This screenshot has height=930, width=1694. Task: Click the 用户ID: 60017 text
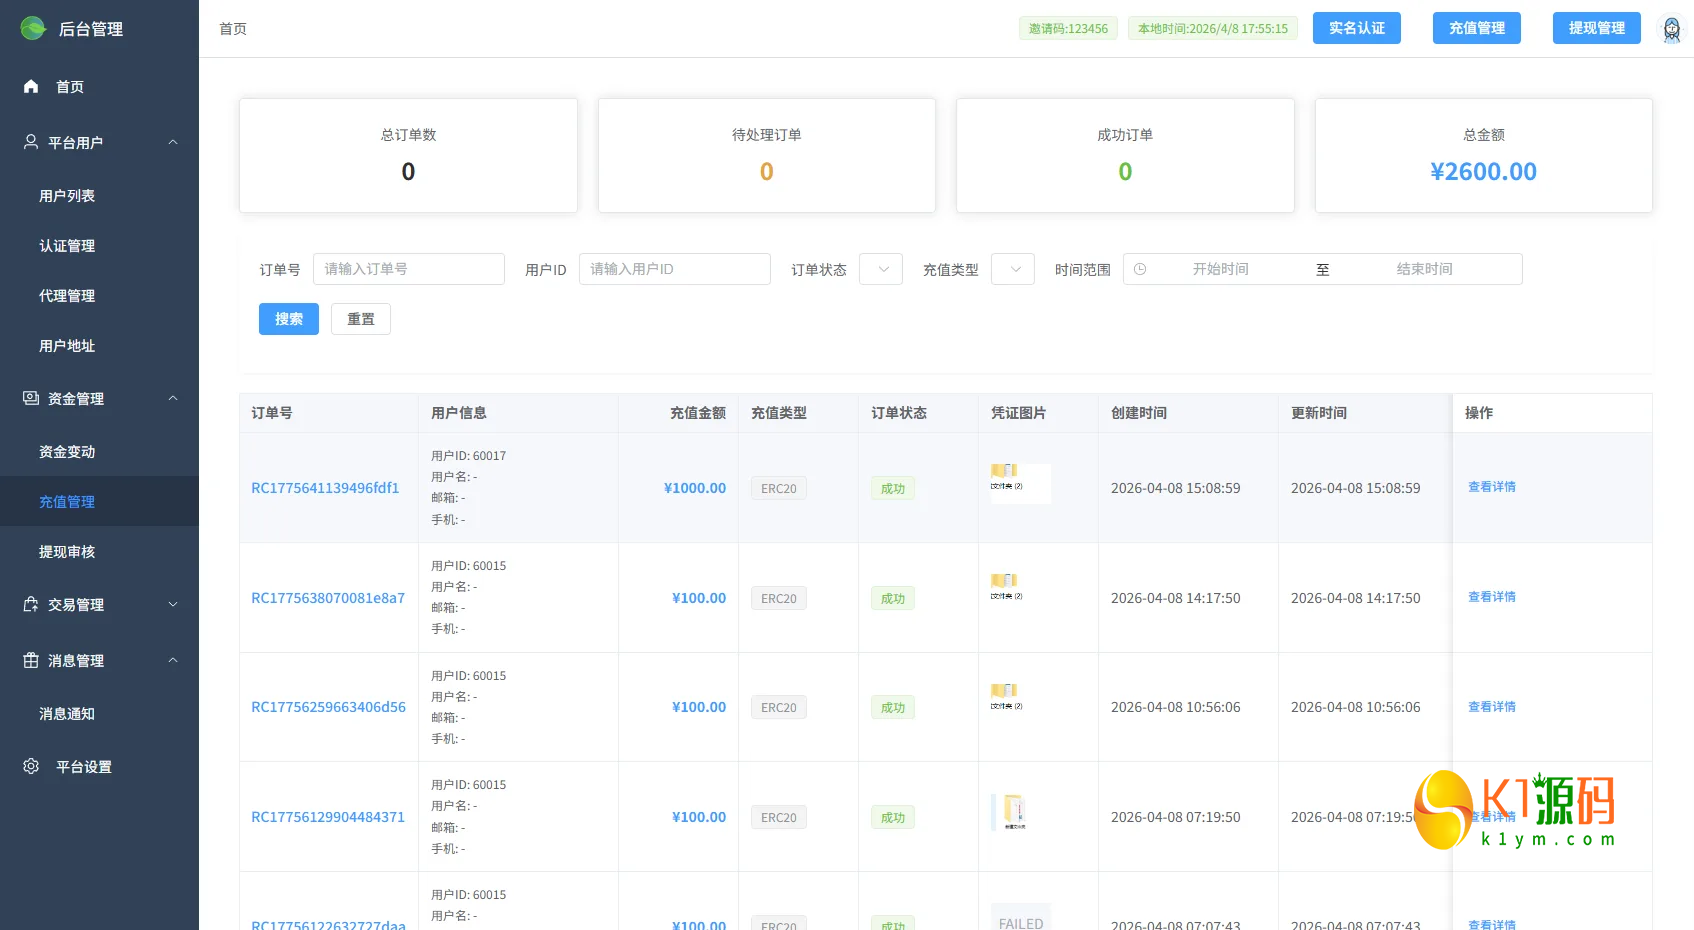469,456
